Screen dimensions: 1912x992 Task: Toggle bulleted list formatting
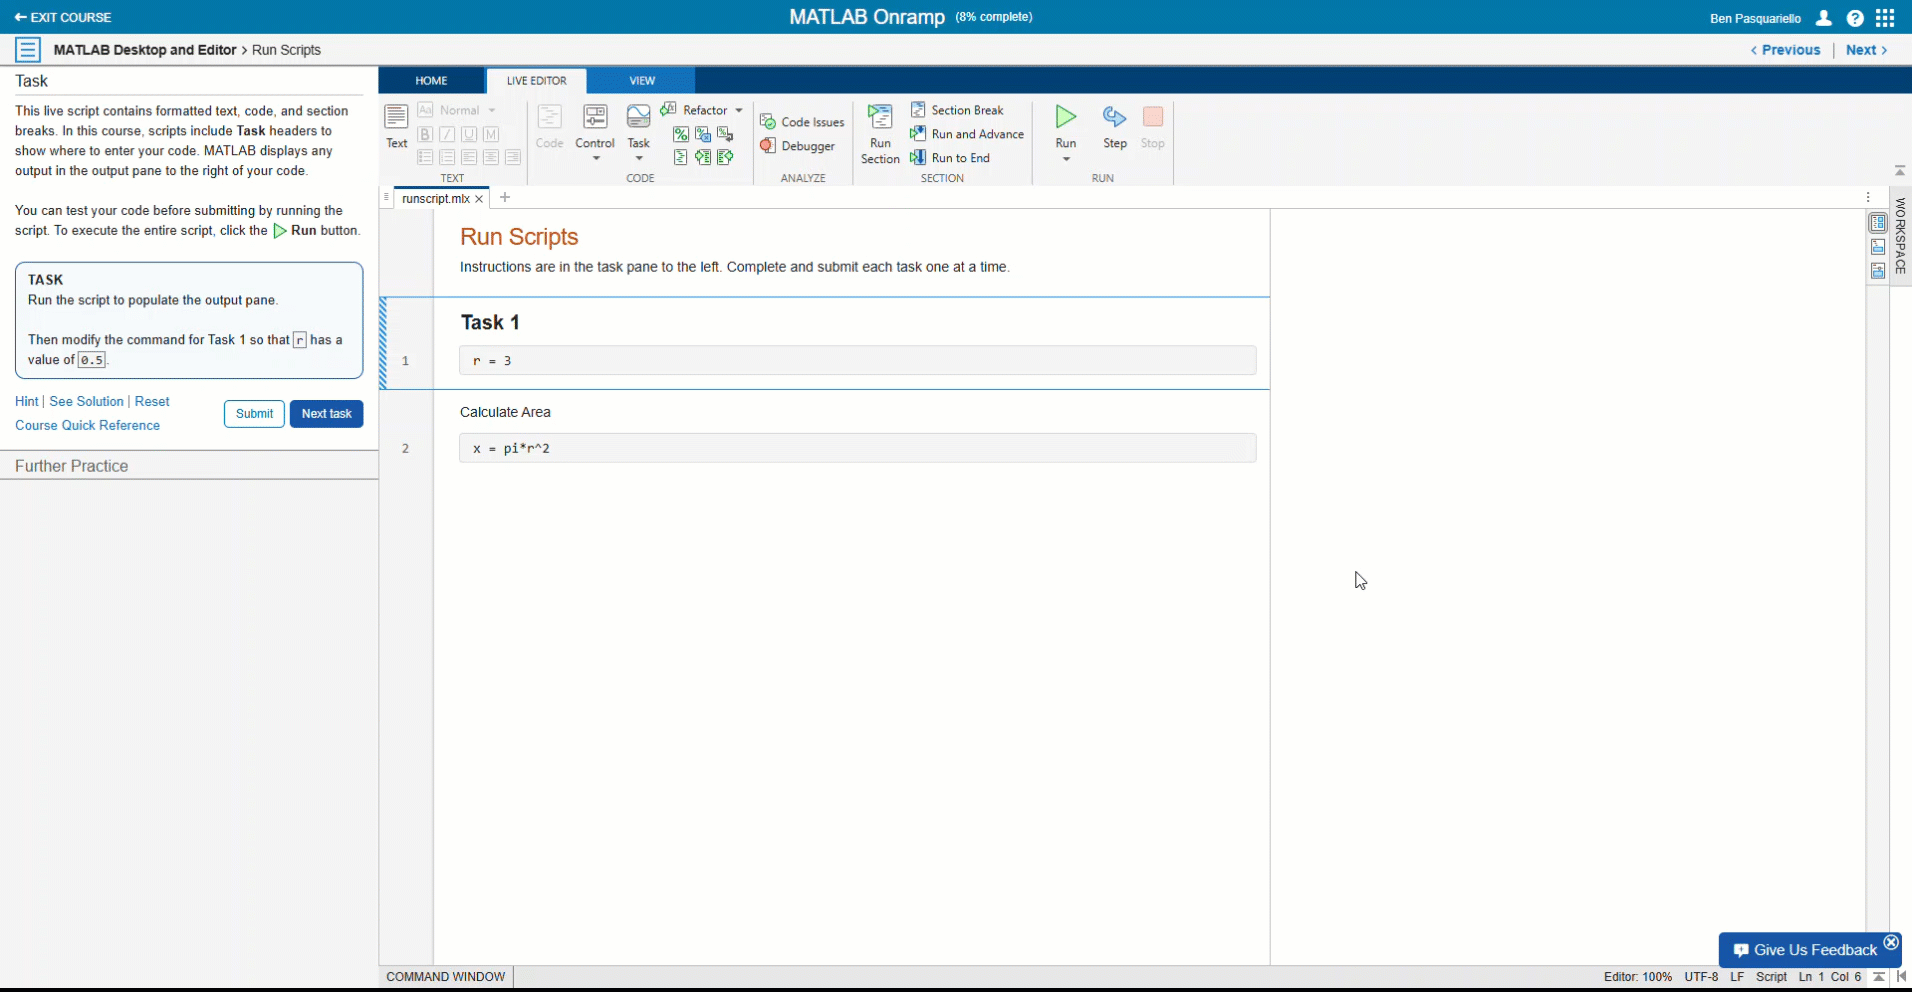click(x=425, y=157)
